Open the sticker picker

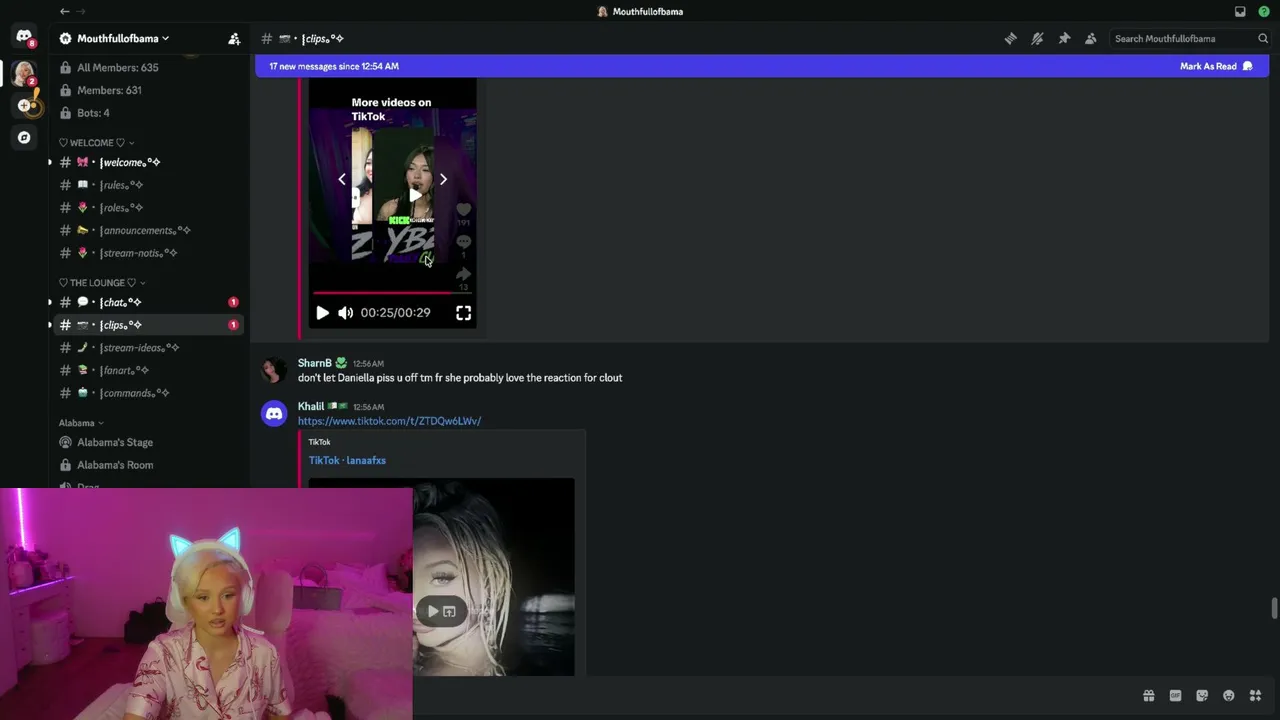[x=1202, y=696]
